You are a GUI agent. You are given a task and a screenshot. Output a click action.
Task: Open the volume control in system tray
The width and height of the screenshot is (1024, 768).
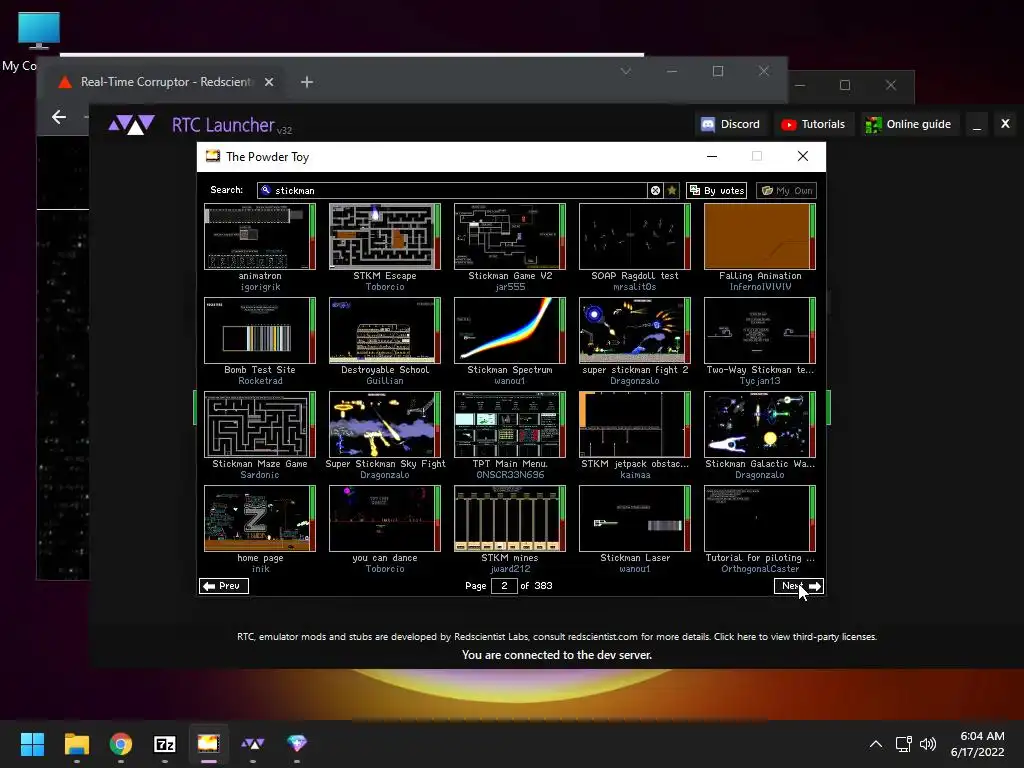[x=927, y=744]
